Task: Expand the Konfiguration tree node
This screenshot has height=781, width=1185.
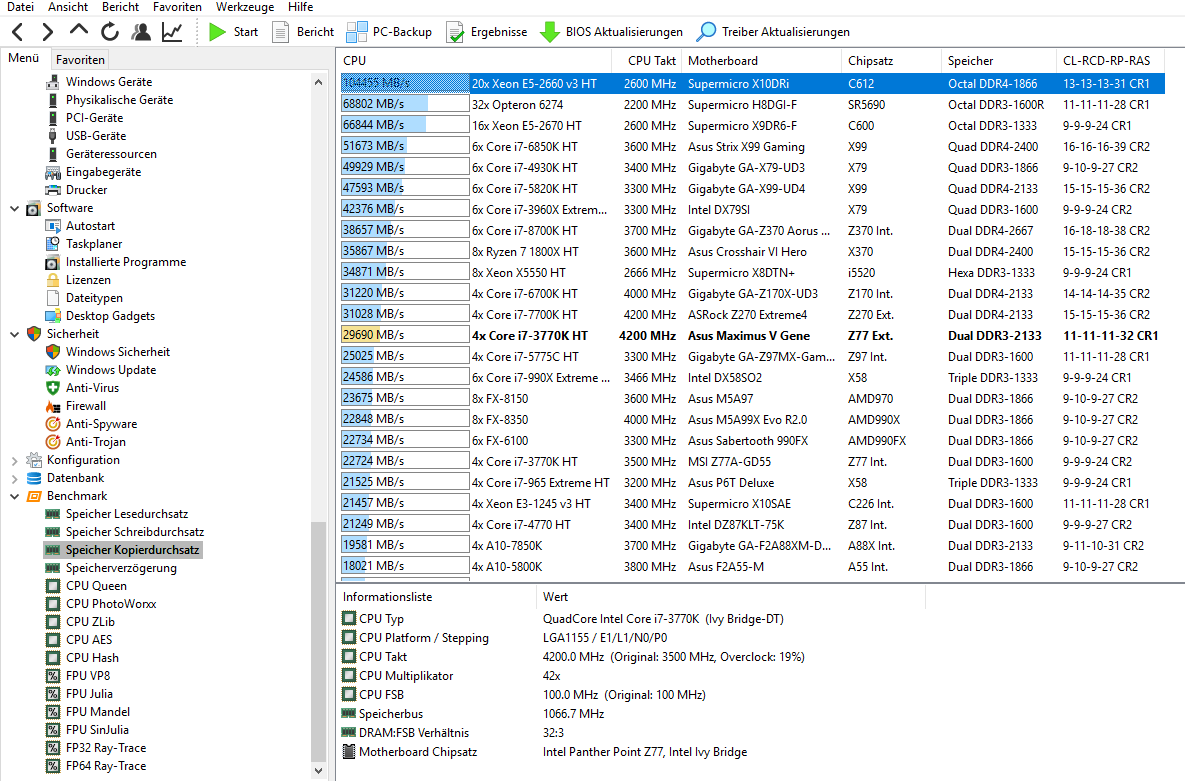Action: coord(14,460)
